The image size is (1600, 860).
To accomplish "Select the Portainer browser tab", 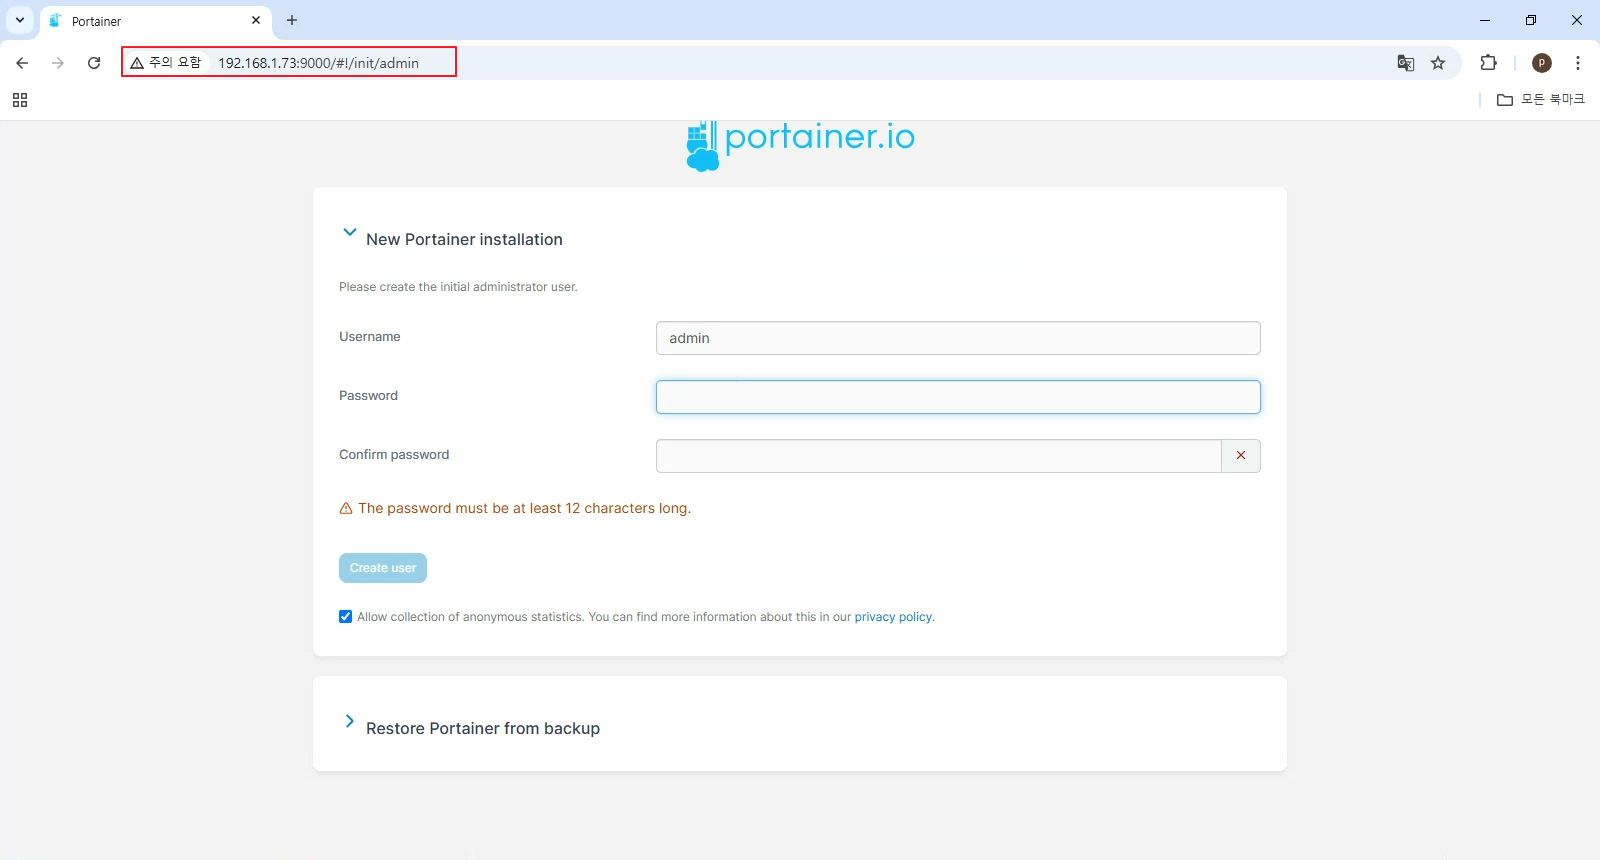I will [x=155, y=21].
